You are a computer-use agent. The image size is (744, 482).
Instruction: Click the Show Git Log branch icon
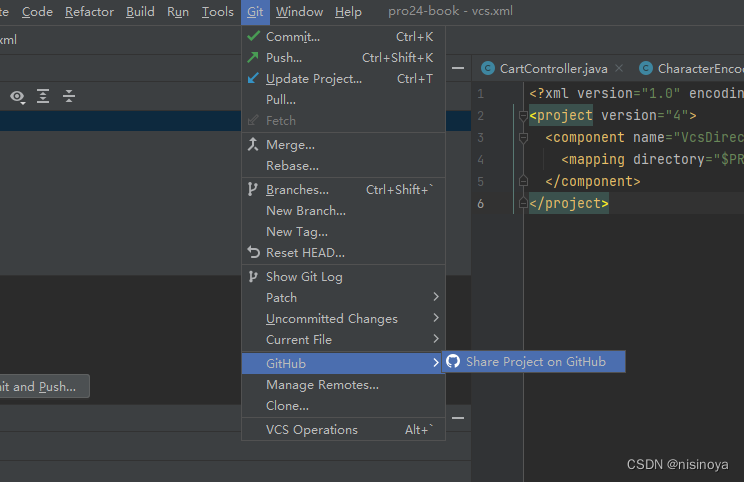coord(253,276)
